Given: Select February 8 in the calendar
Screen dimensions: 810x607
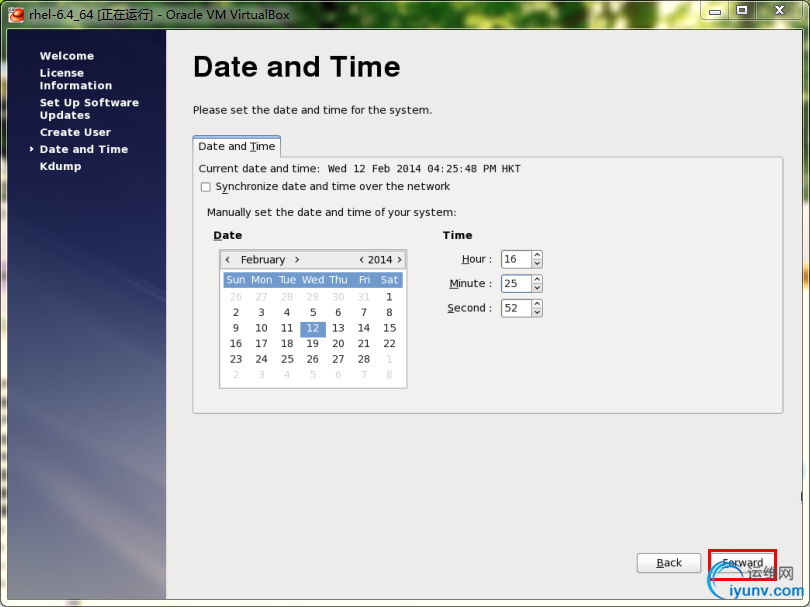Looking at the screenshot, I should 389,313.
